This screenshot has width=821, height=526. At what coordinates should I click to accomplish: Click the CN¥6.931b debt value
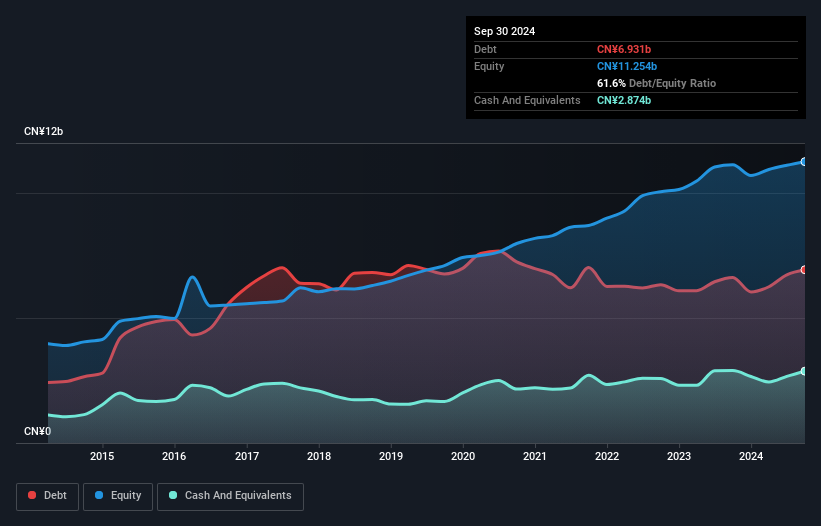tap(624, 49)
